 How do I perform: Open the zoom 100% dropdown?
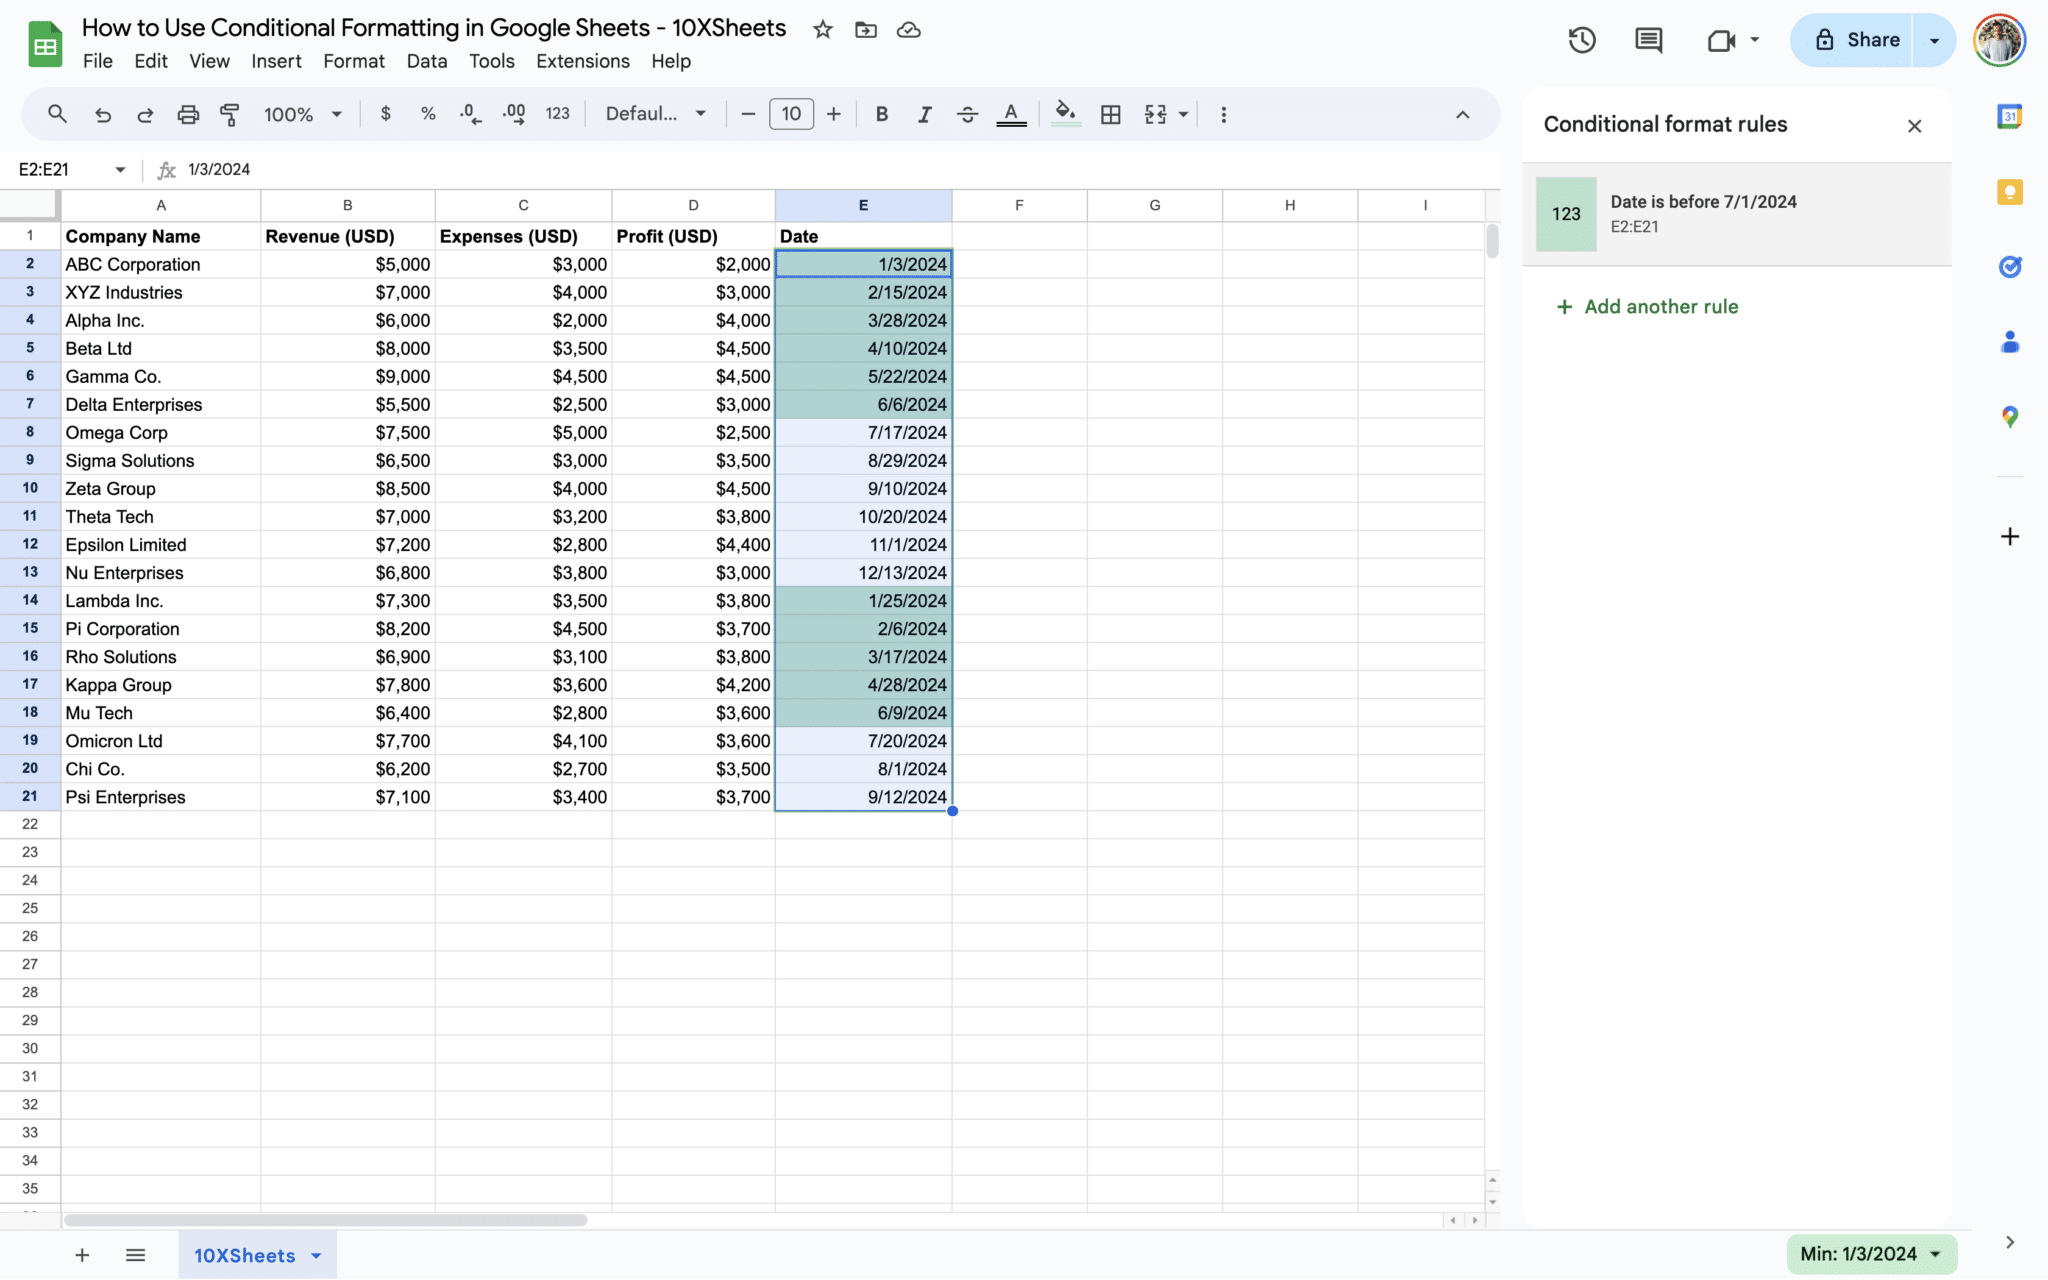click(303, 114)
